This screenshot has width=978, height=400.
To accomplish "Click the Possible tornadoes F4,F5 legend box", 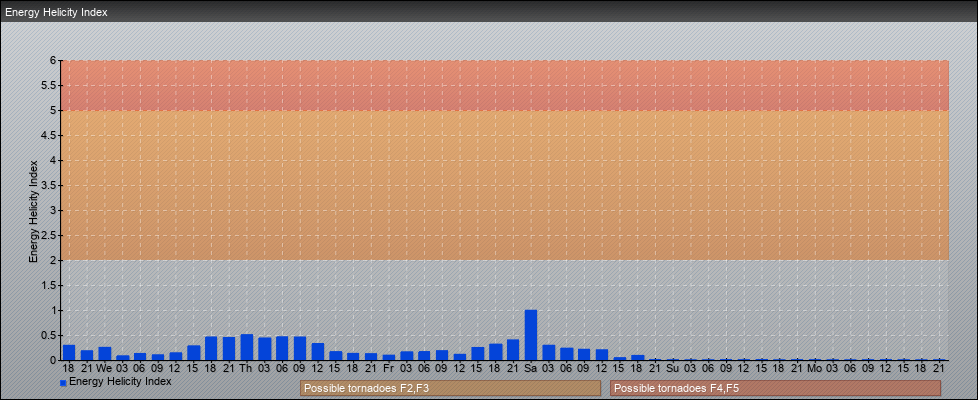I will pos(775,388).
